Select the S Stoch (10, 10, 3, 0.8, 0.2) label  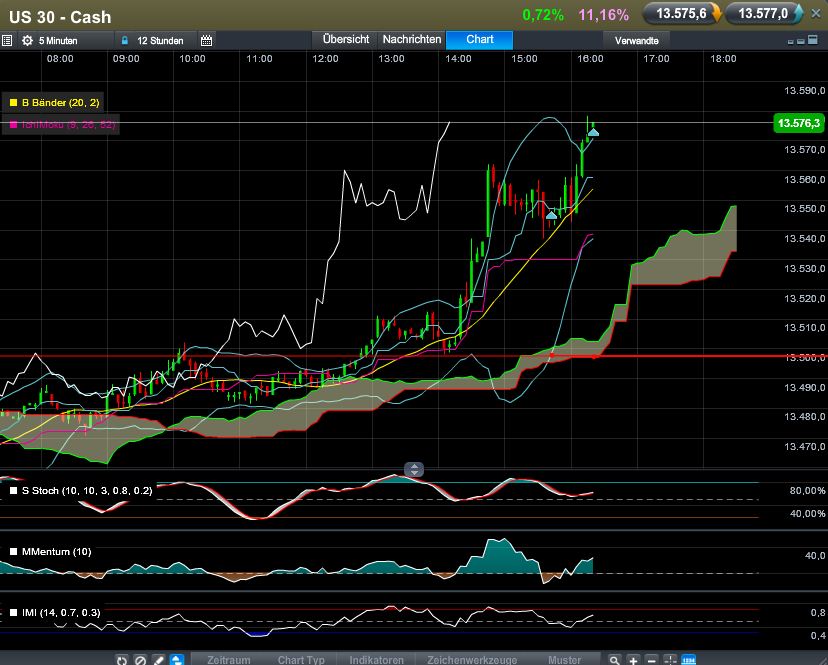point(87,491)
